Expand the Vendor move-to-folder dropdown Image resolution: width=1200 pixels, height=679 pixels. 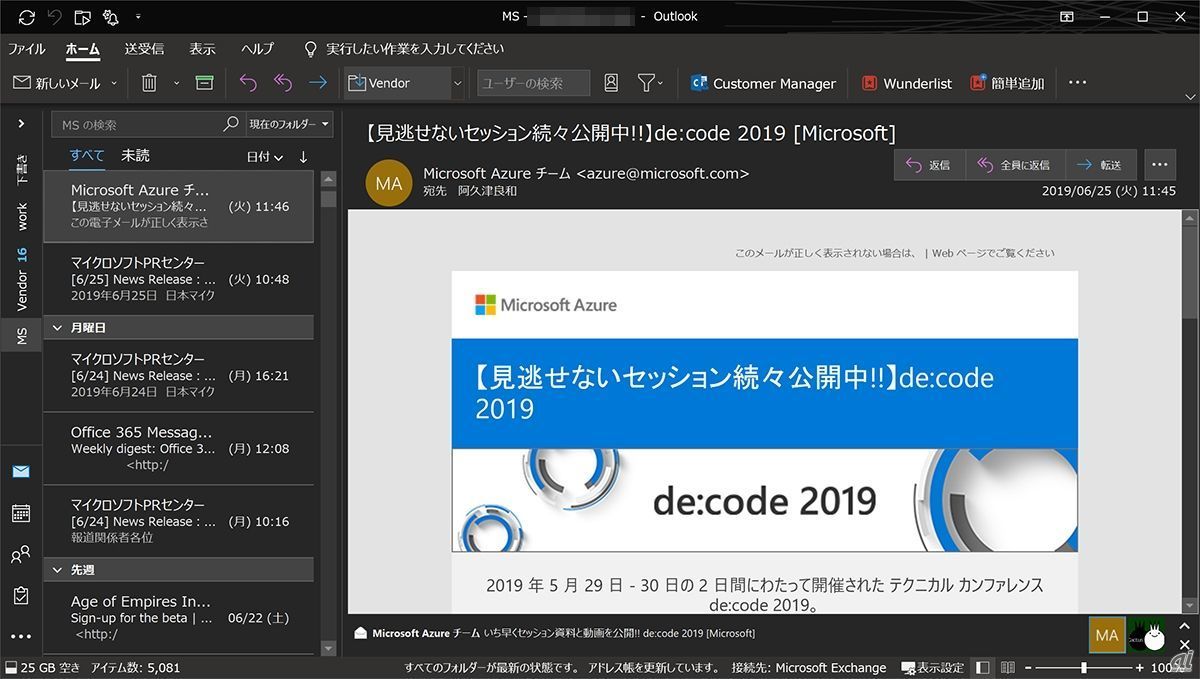tap(457, 83)
